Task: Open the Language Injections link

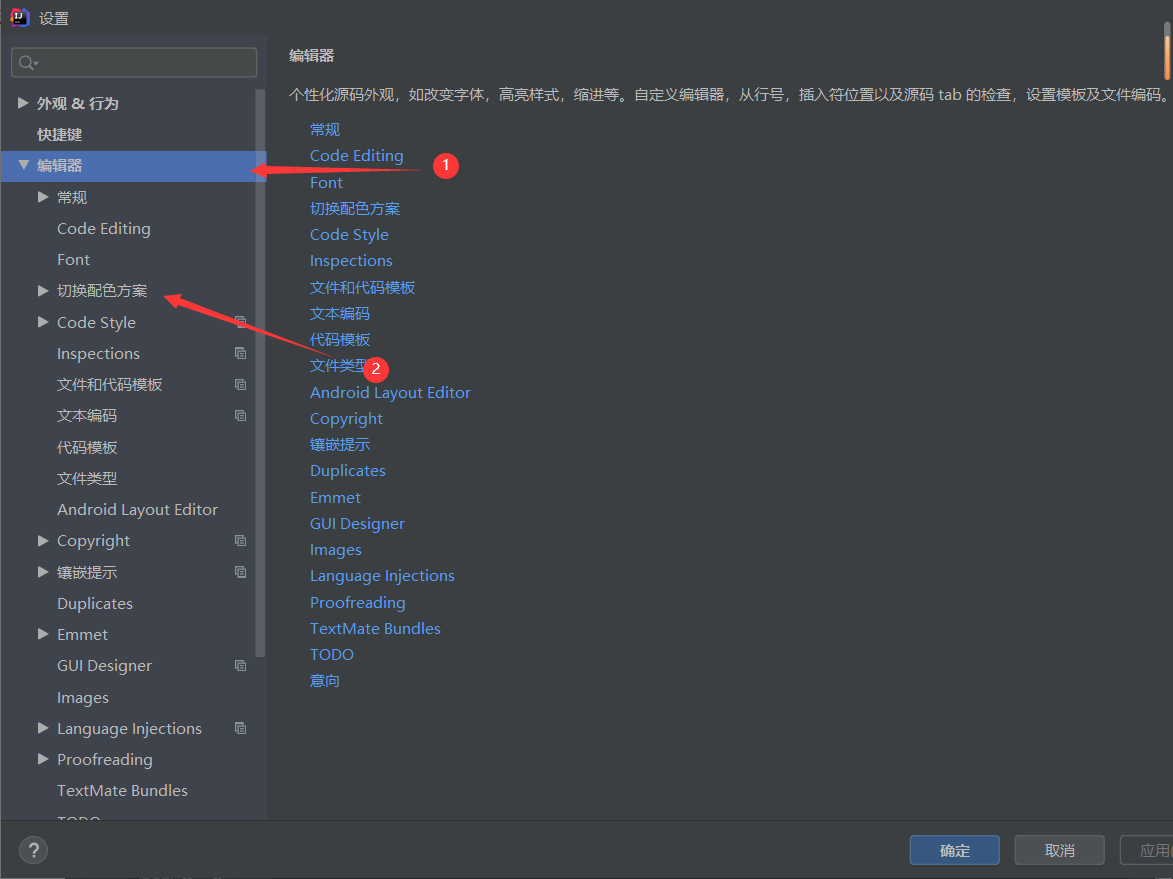Action: 382,576
